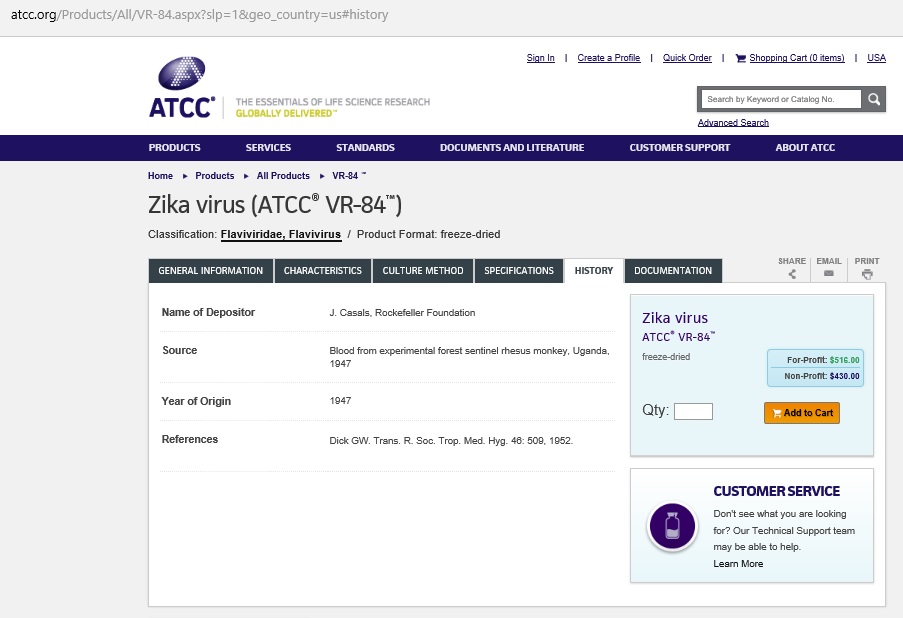Open the General Information tab
903x618 pixels.
[210, 271]
